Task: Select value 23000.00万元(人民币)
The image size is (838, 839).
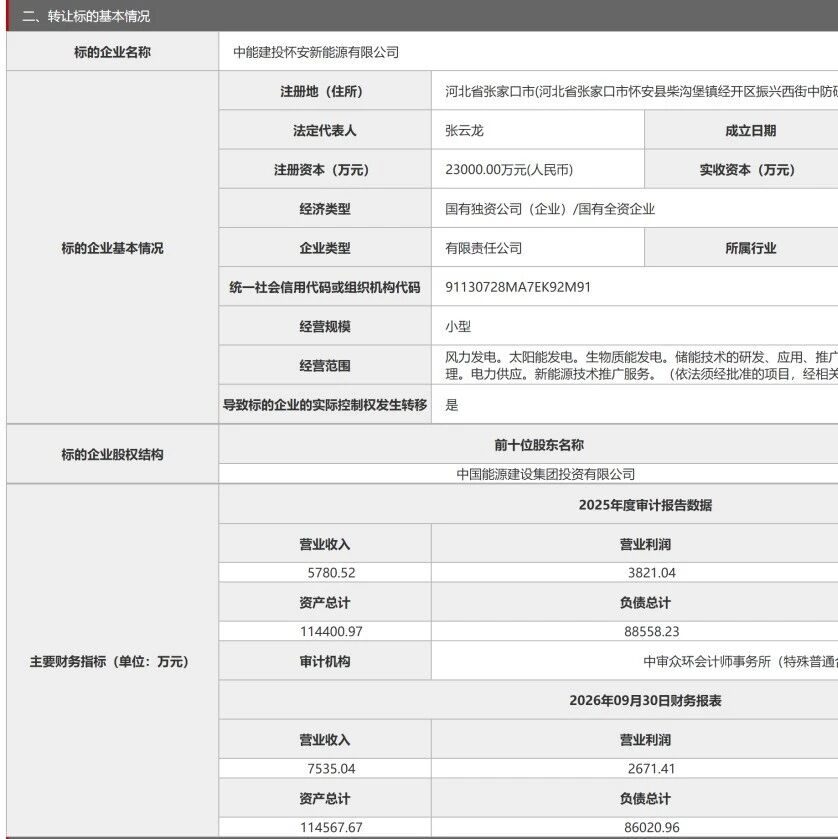Action: (509, 170)
